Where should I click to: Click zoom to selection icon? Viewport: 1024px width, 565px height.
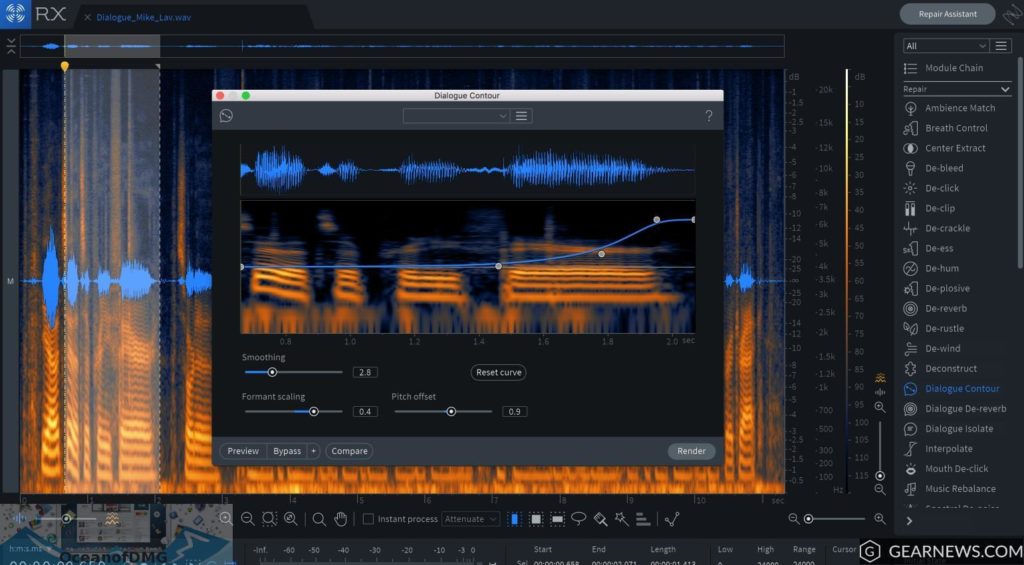coord(269,519)
